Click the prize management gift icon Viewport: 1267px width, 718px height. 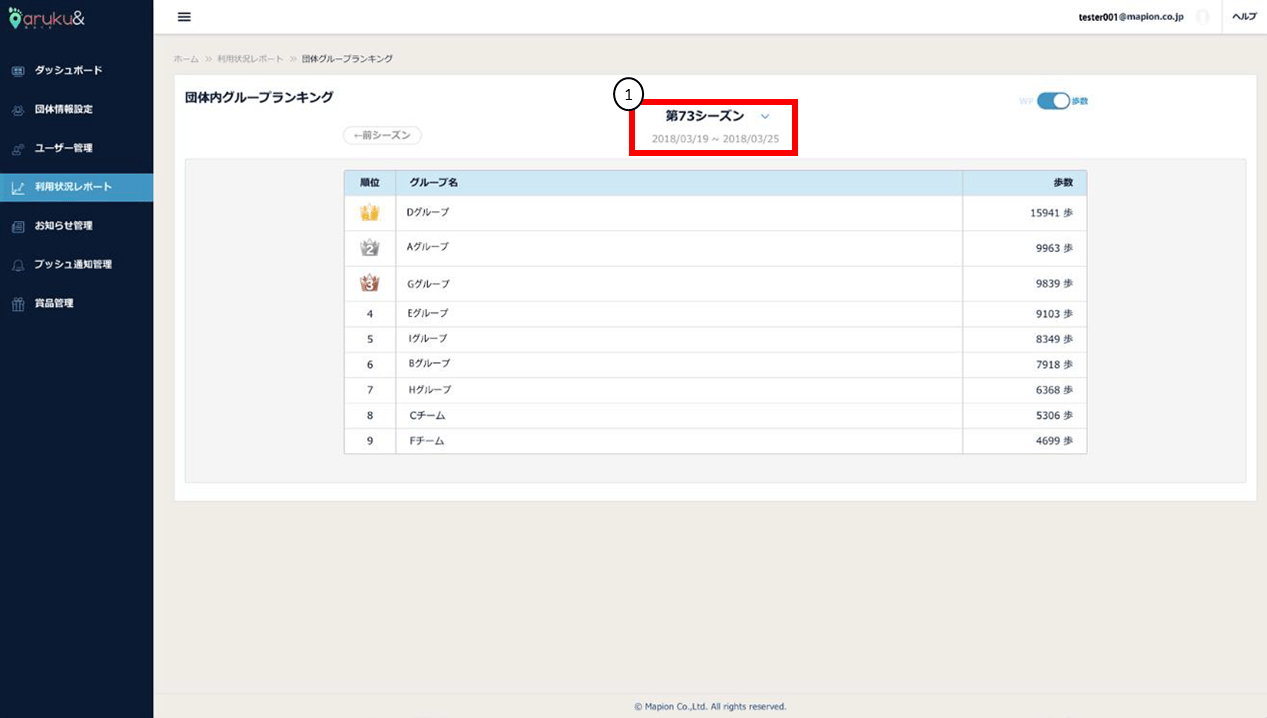pos(17,304)
